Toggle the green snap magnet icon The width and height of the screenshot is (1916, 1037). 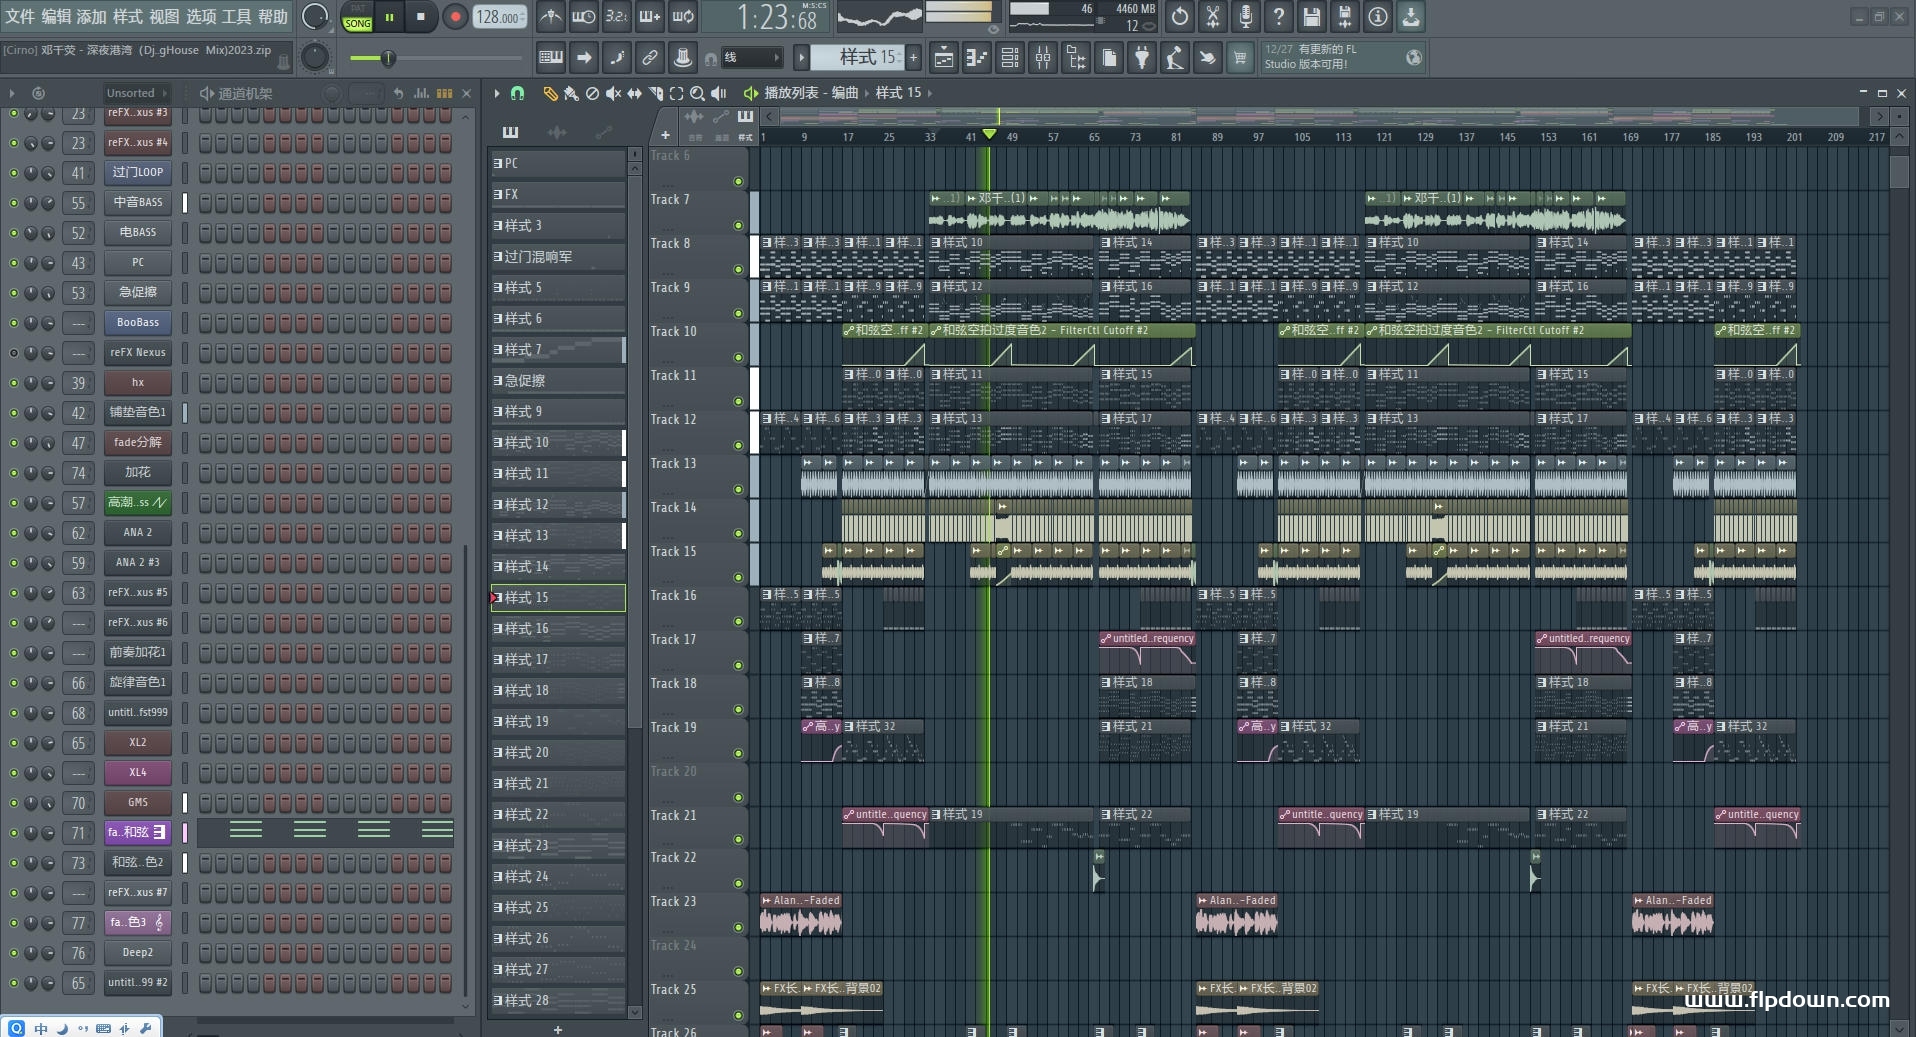coord(517,93)
